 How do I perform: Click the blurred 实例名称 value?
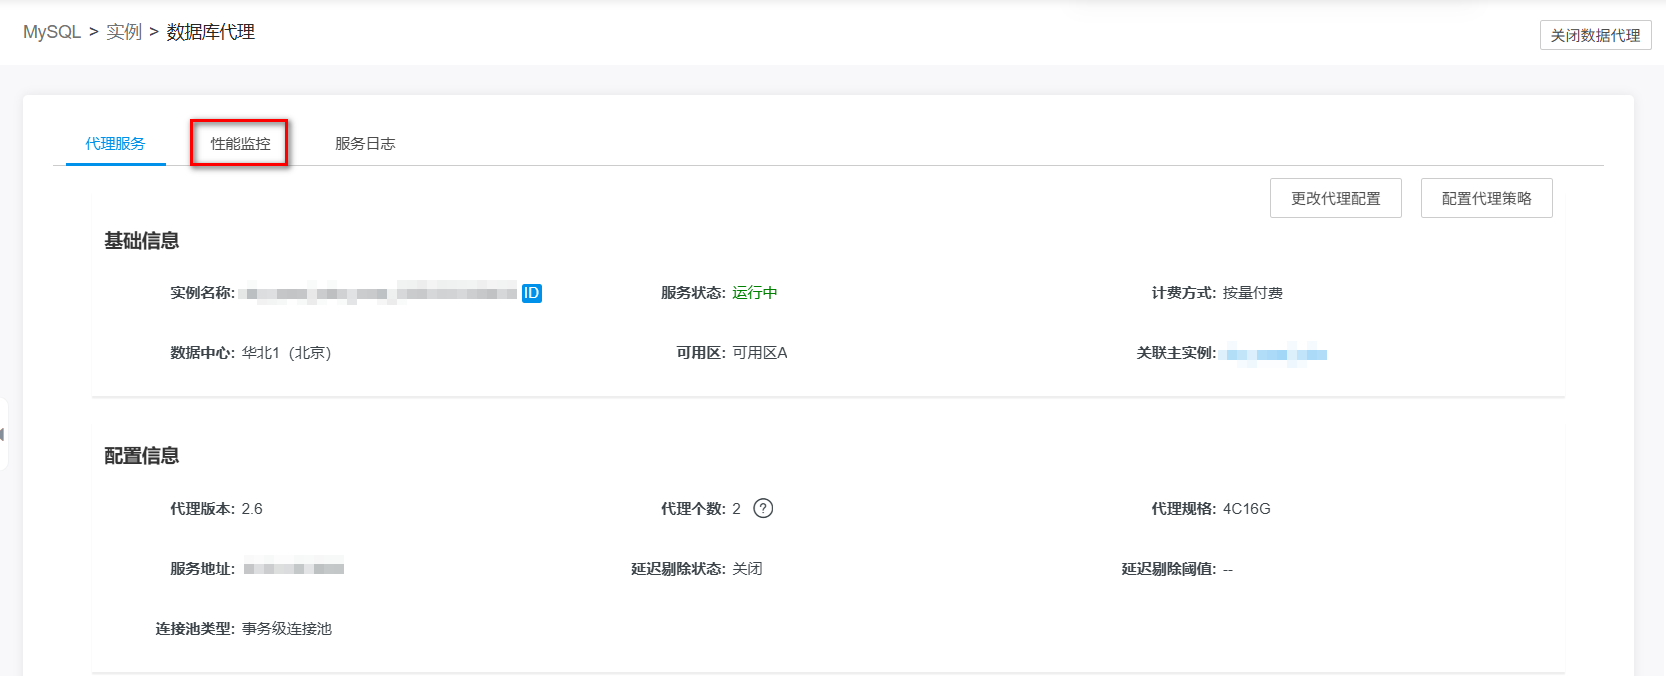tap(380, 293)
